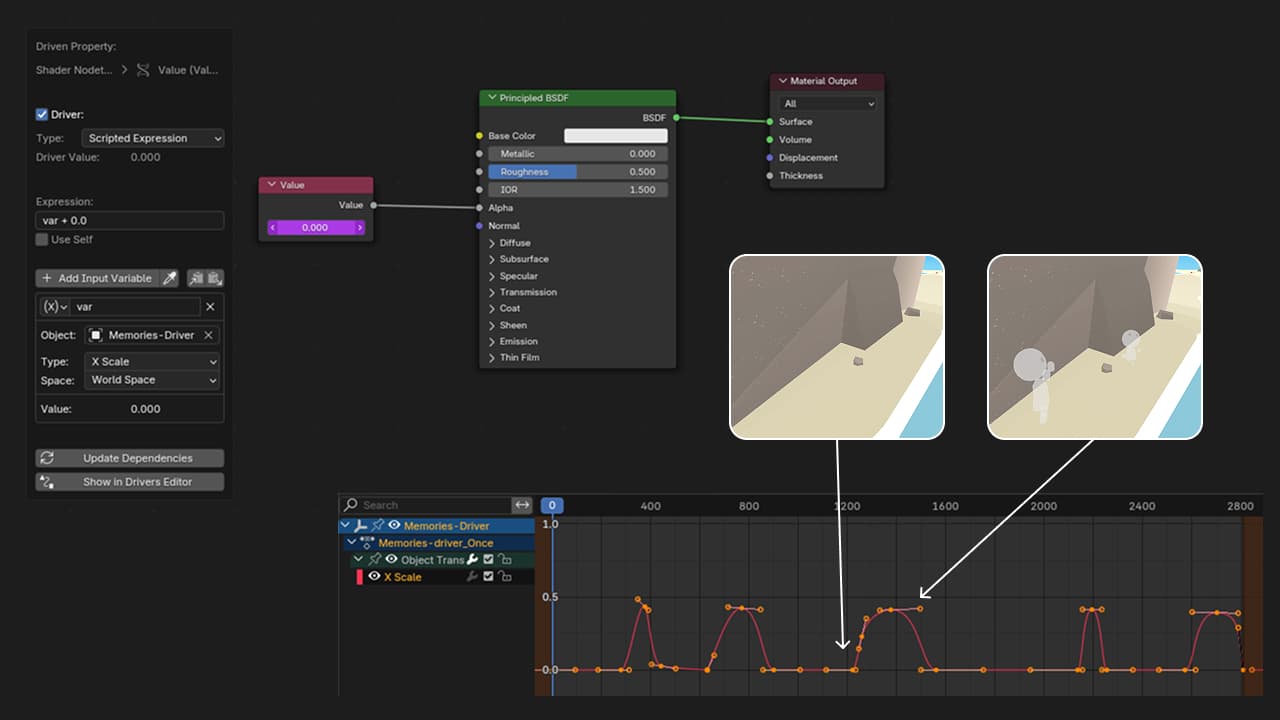Expand the Sheen panel

point(492,325)
